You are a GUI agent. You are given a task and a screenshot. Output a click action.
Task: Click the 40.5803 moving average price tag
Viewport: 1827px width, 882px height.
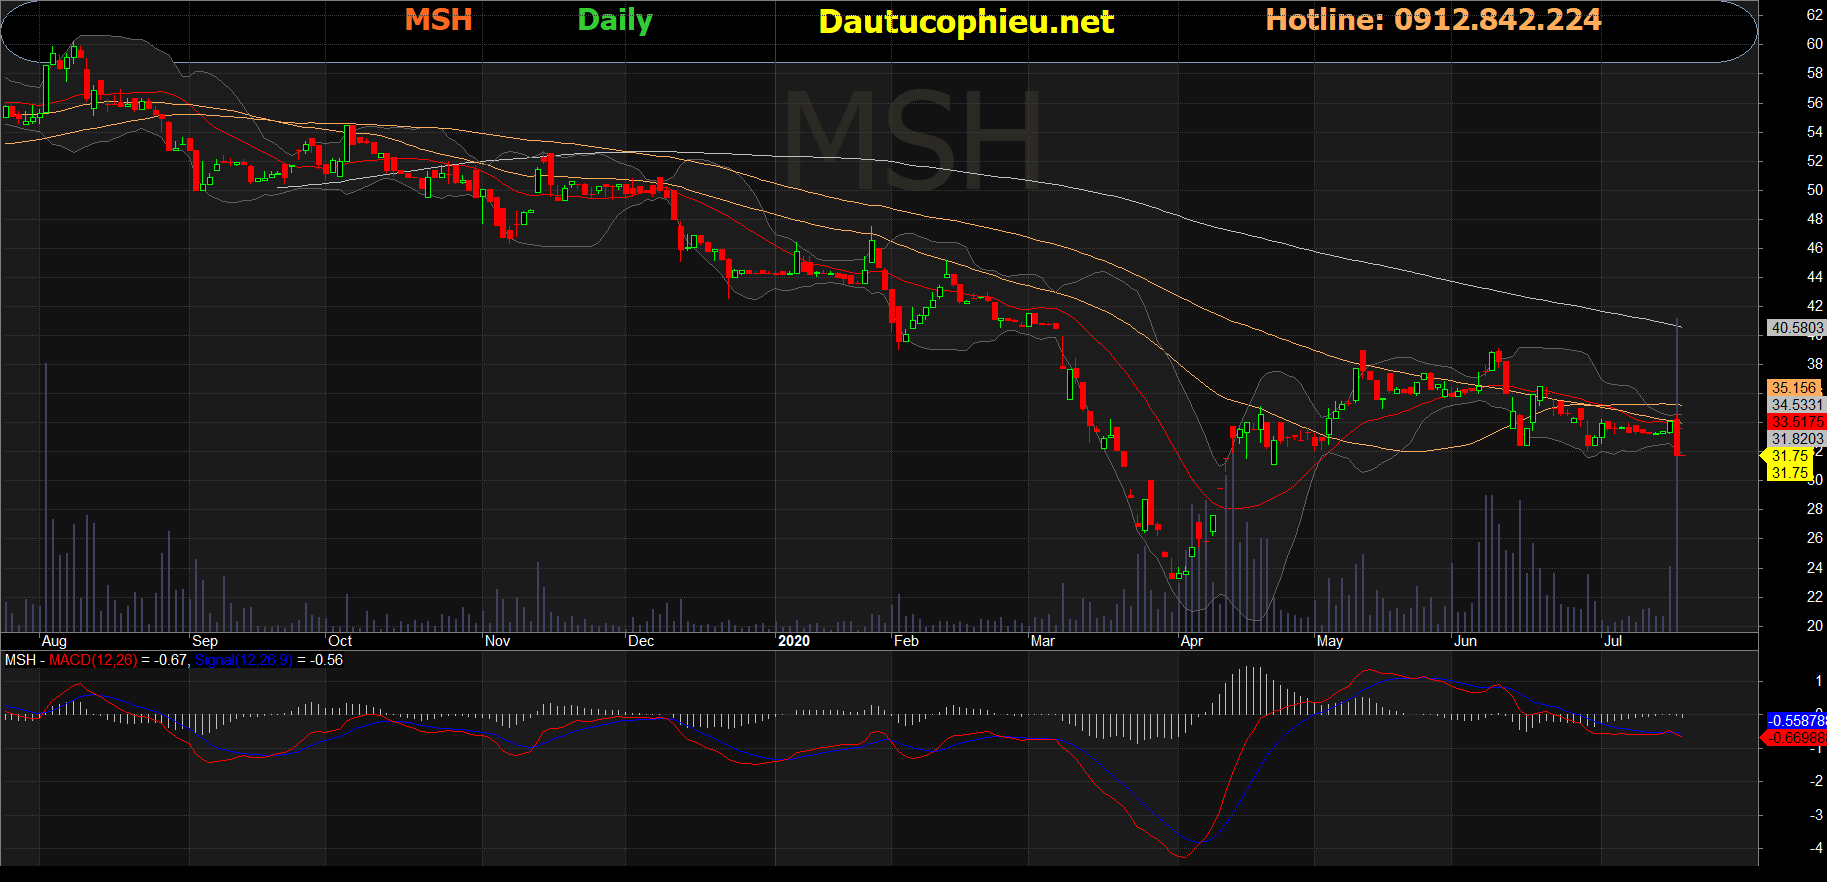1796,328
